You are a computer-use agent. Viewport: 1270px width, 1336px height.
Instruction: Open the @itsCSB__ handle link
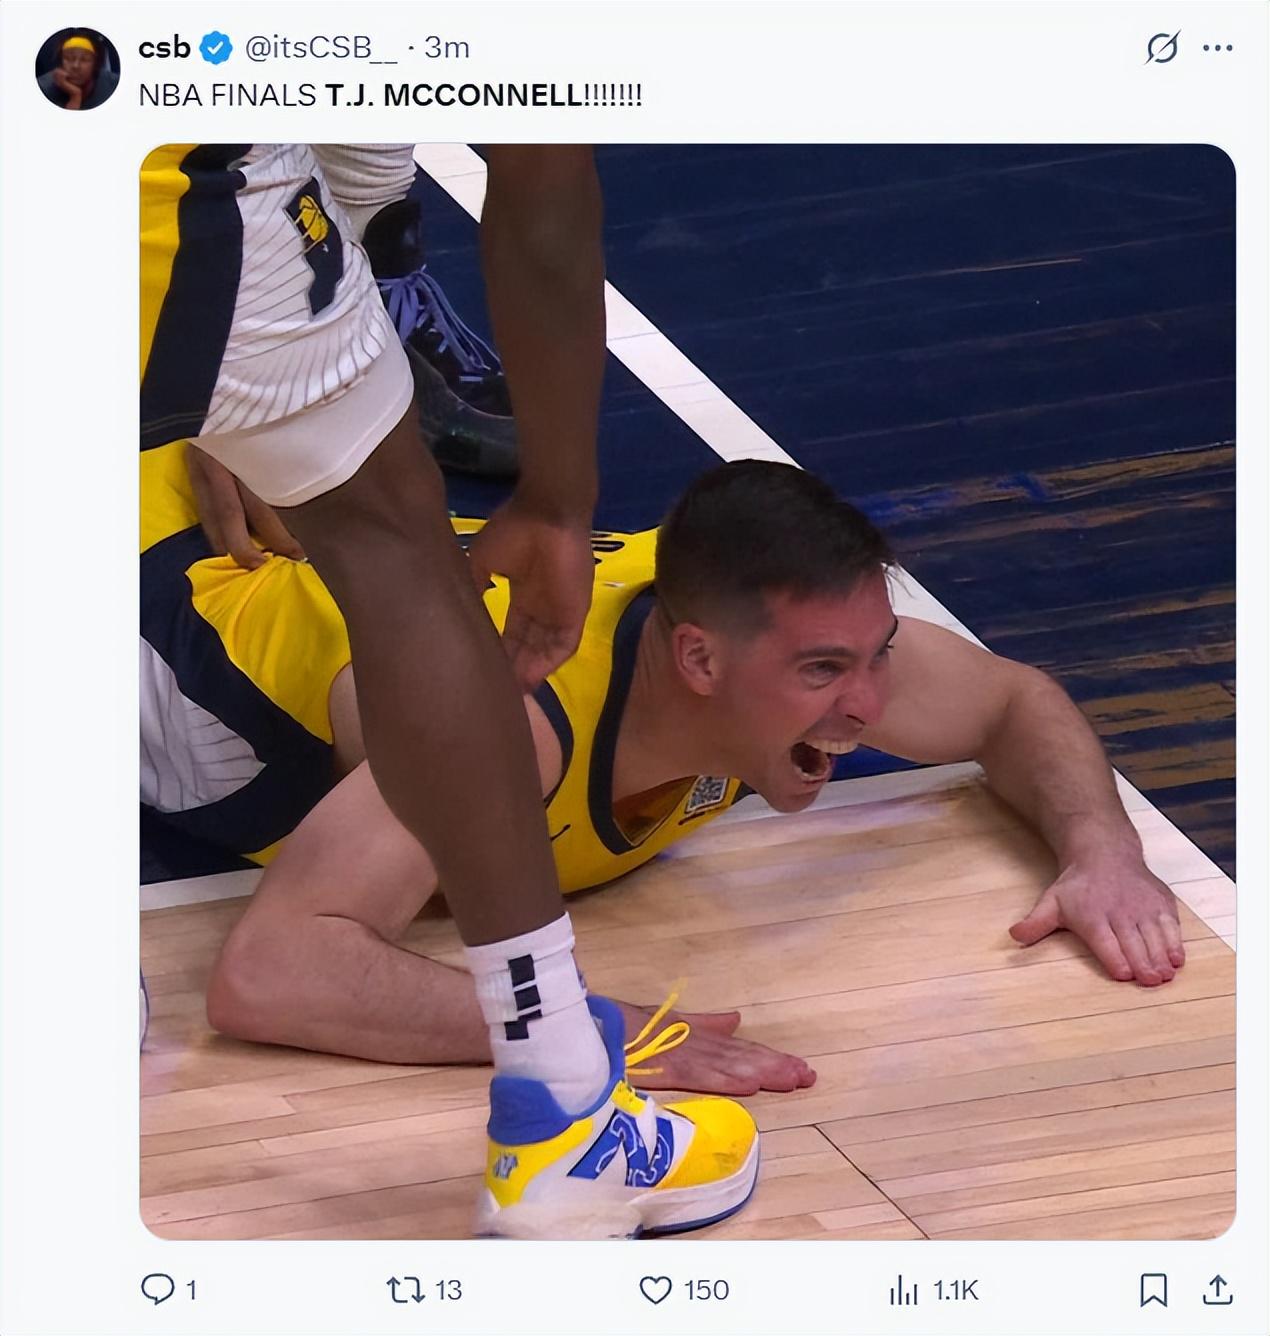321,47
